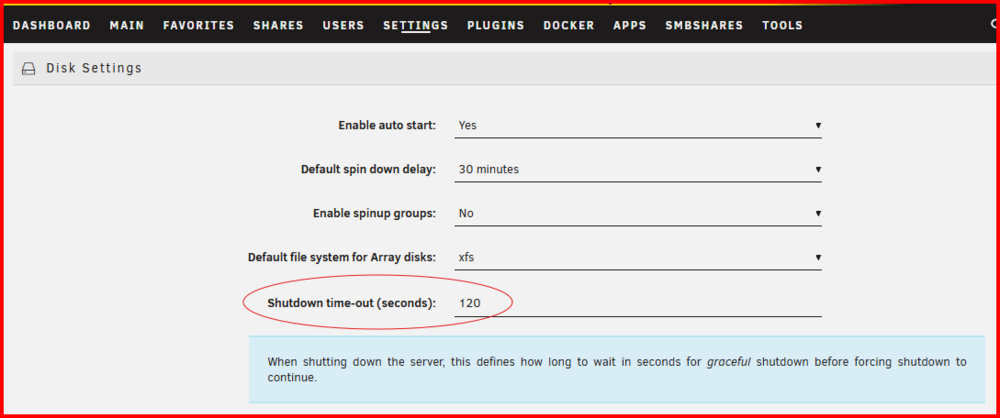Open Default file system for Array disks dropdown
Screen dimensions: 1000x418
point(638,258)
